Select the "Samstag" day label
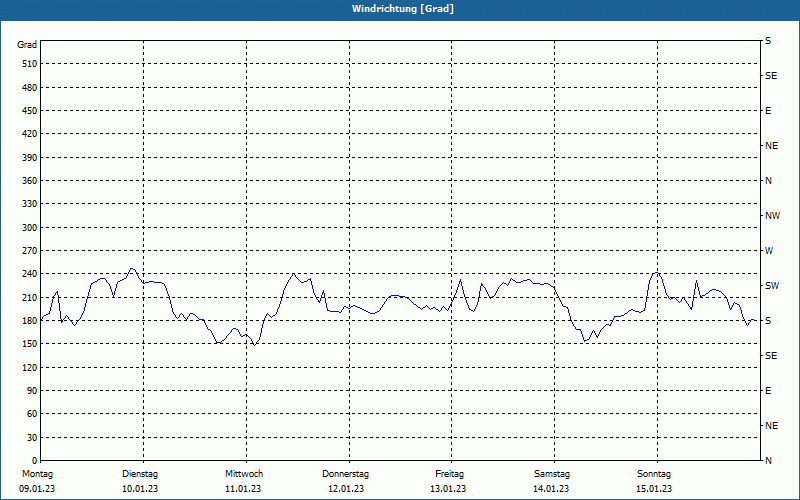 pyautogui.click(x=552, y=474)
